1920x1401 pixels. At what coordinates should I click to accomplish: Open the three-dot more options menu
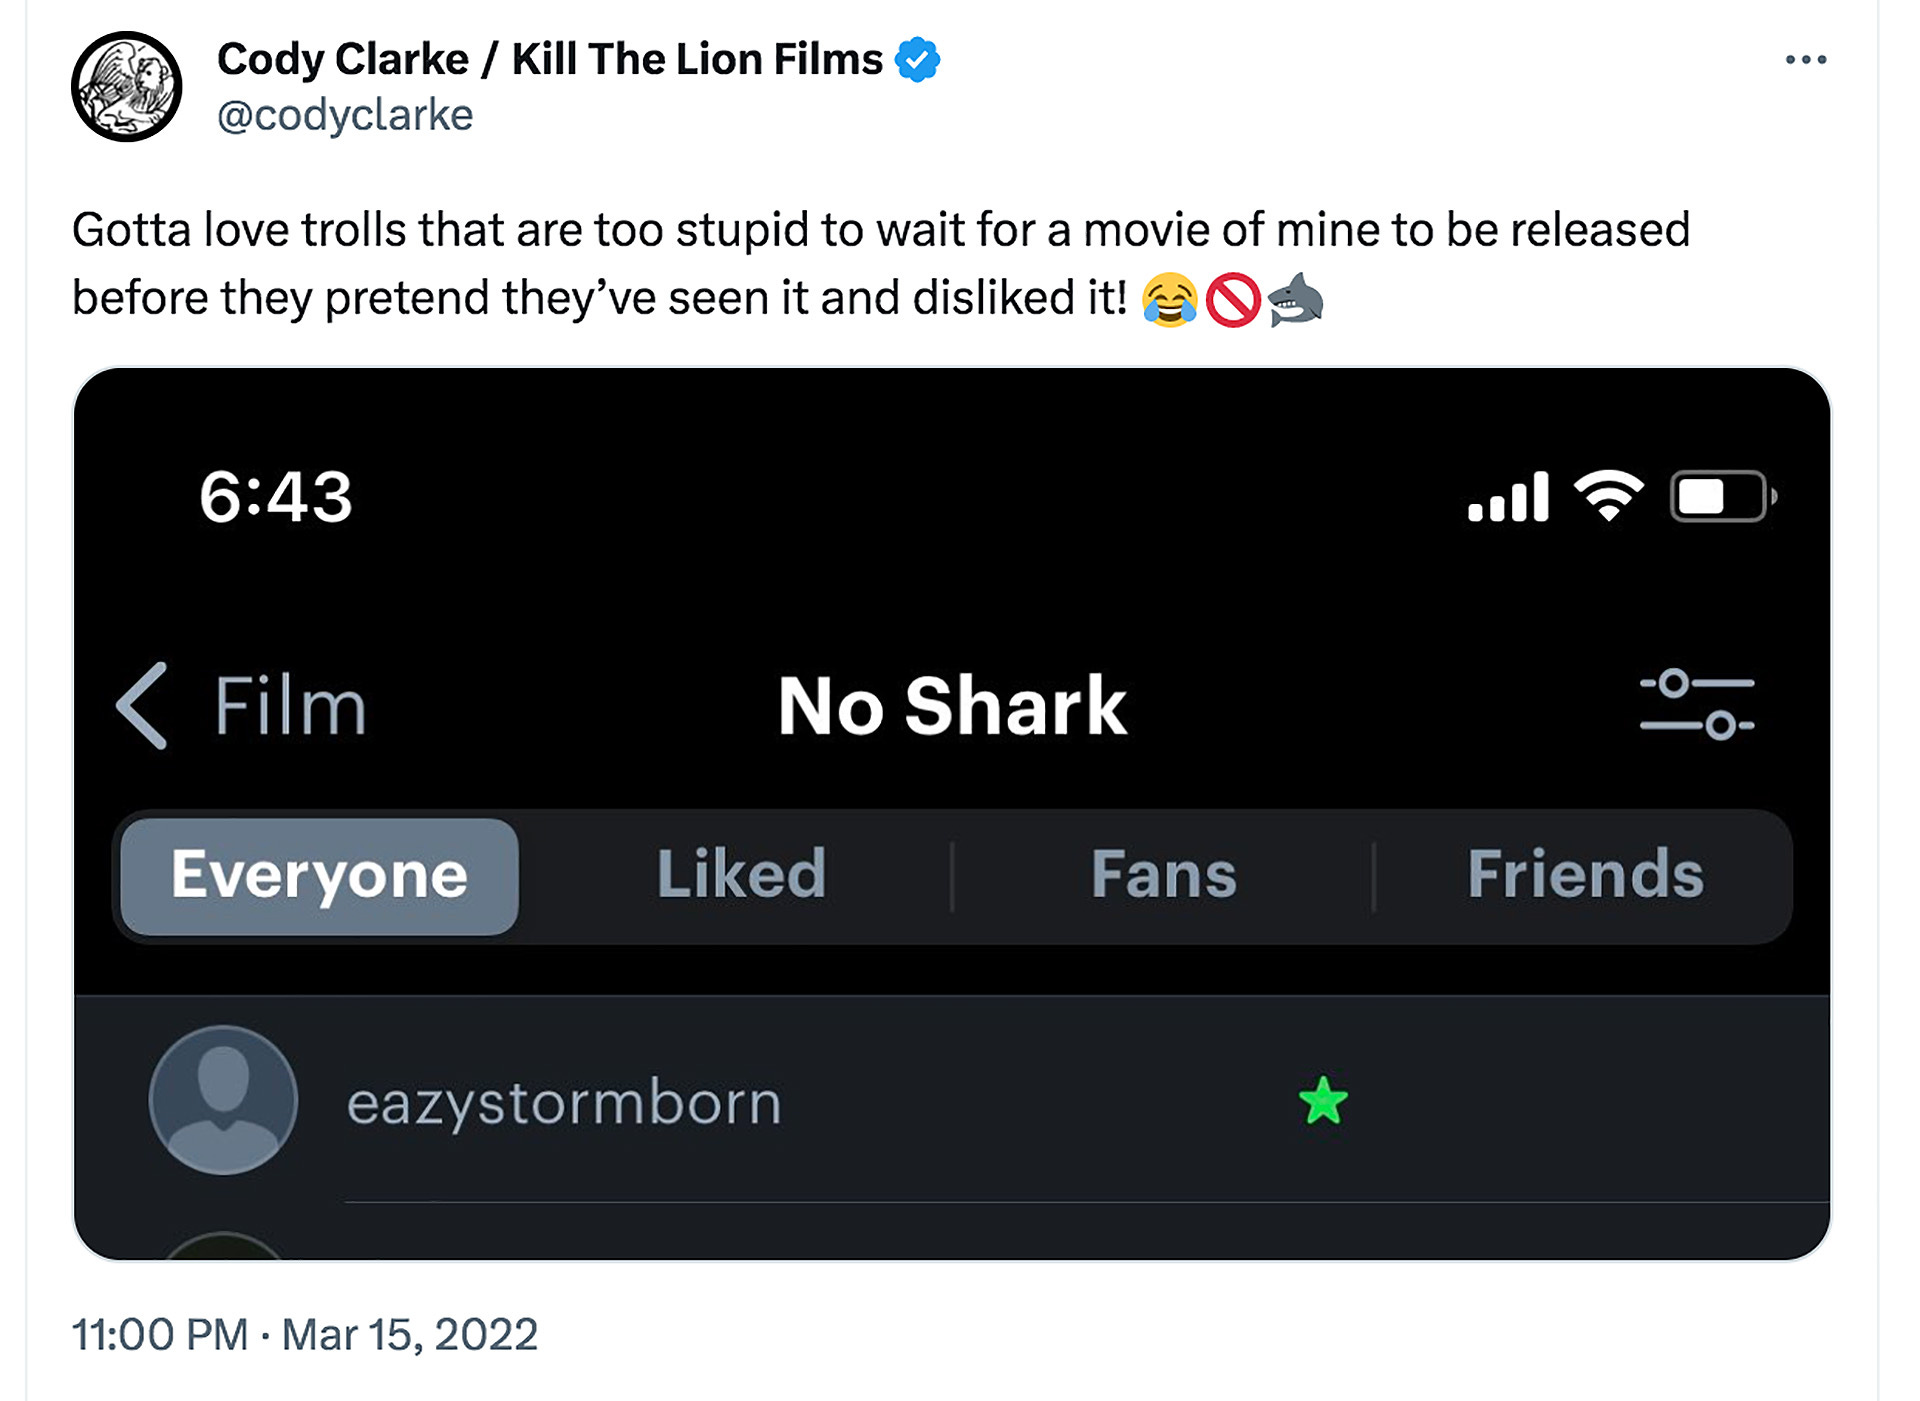[x=1805, y=60]
